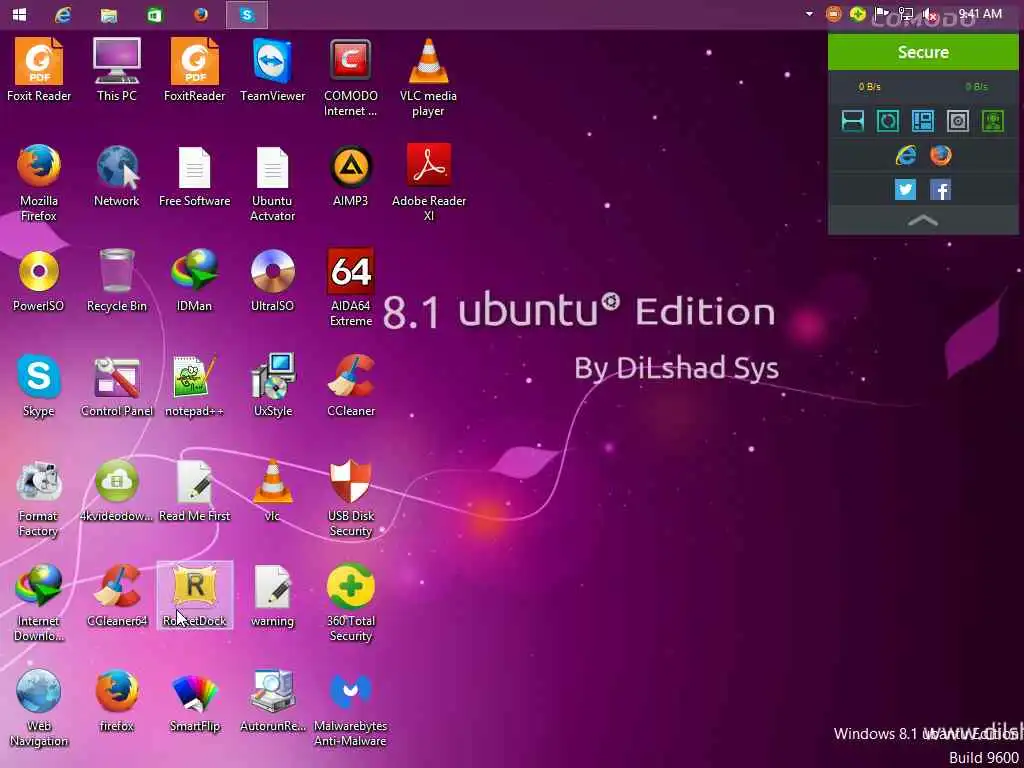This screenshot has width=1024, height=768.
Task: Click the network tray icon
Action: 906,14
